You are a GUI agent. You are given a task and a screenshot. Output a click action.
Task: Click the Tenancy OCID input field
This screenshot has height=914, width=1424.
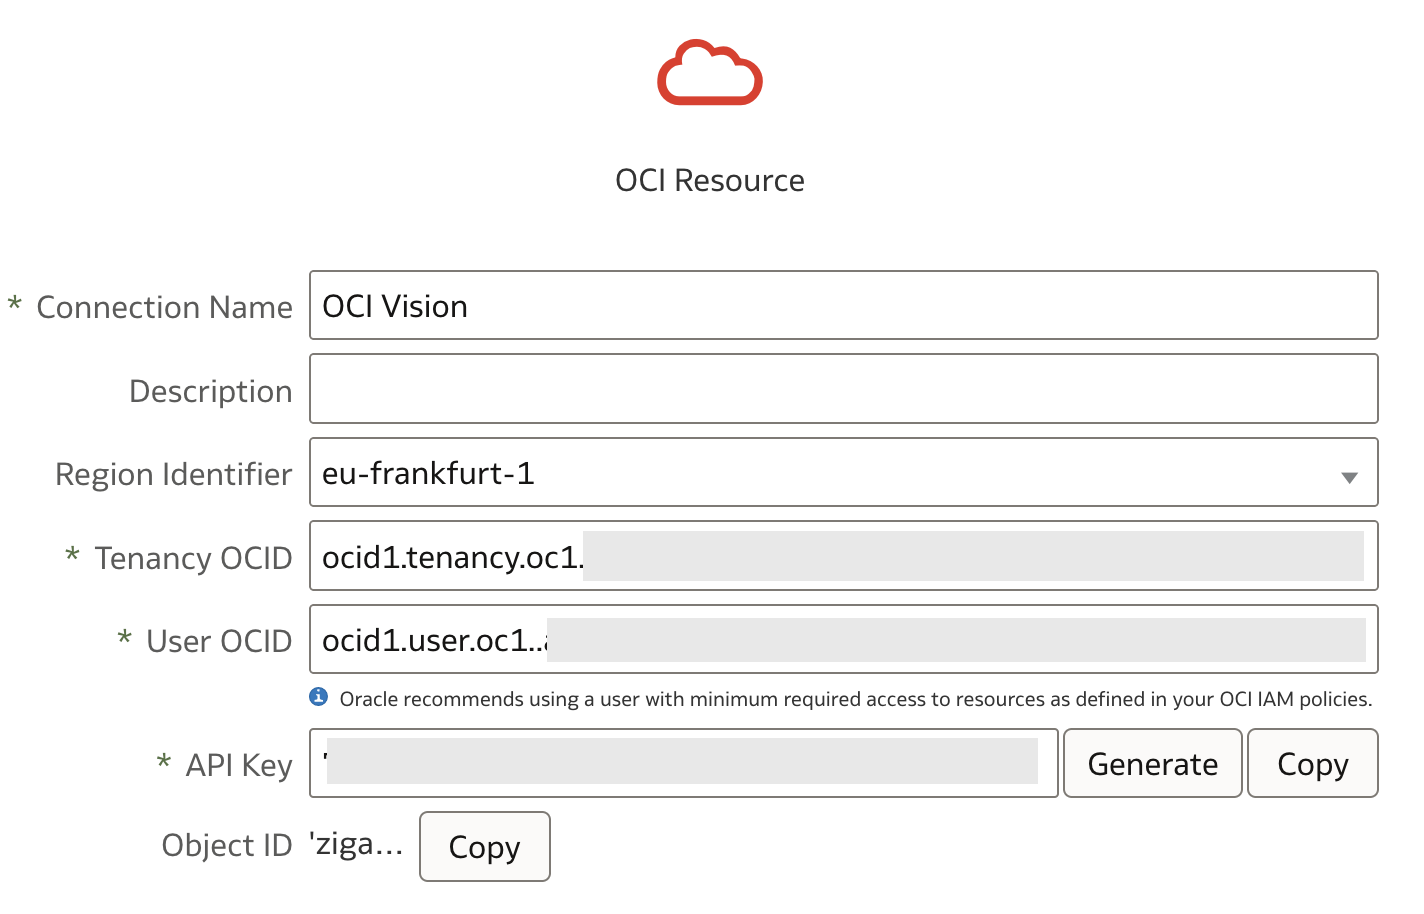(x=844, y=555)
